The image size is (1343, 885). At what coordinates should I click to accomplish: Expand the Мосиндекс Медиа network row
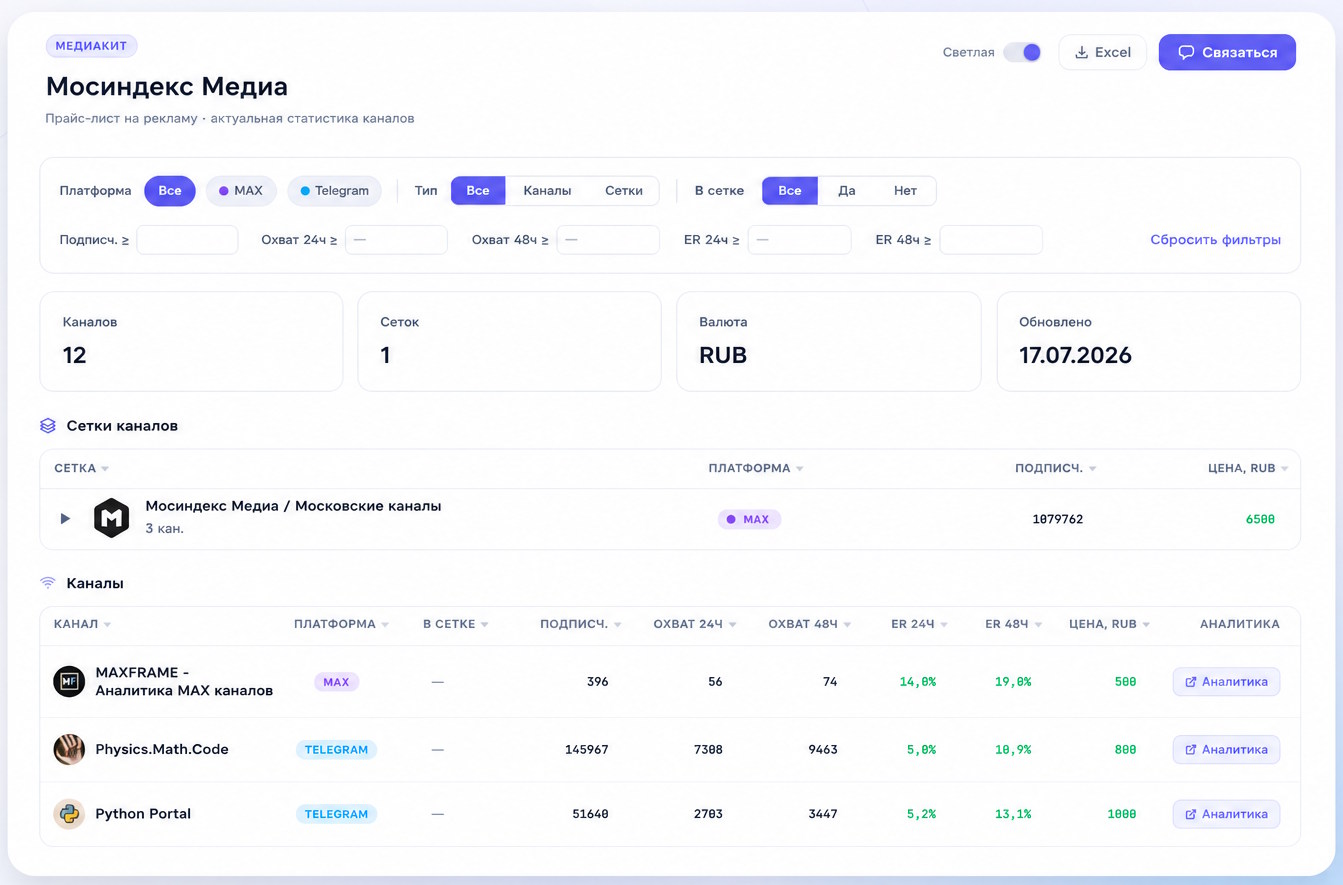(x=65, y=519)
